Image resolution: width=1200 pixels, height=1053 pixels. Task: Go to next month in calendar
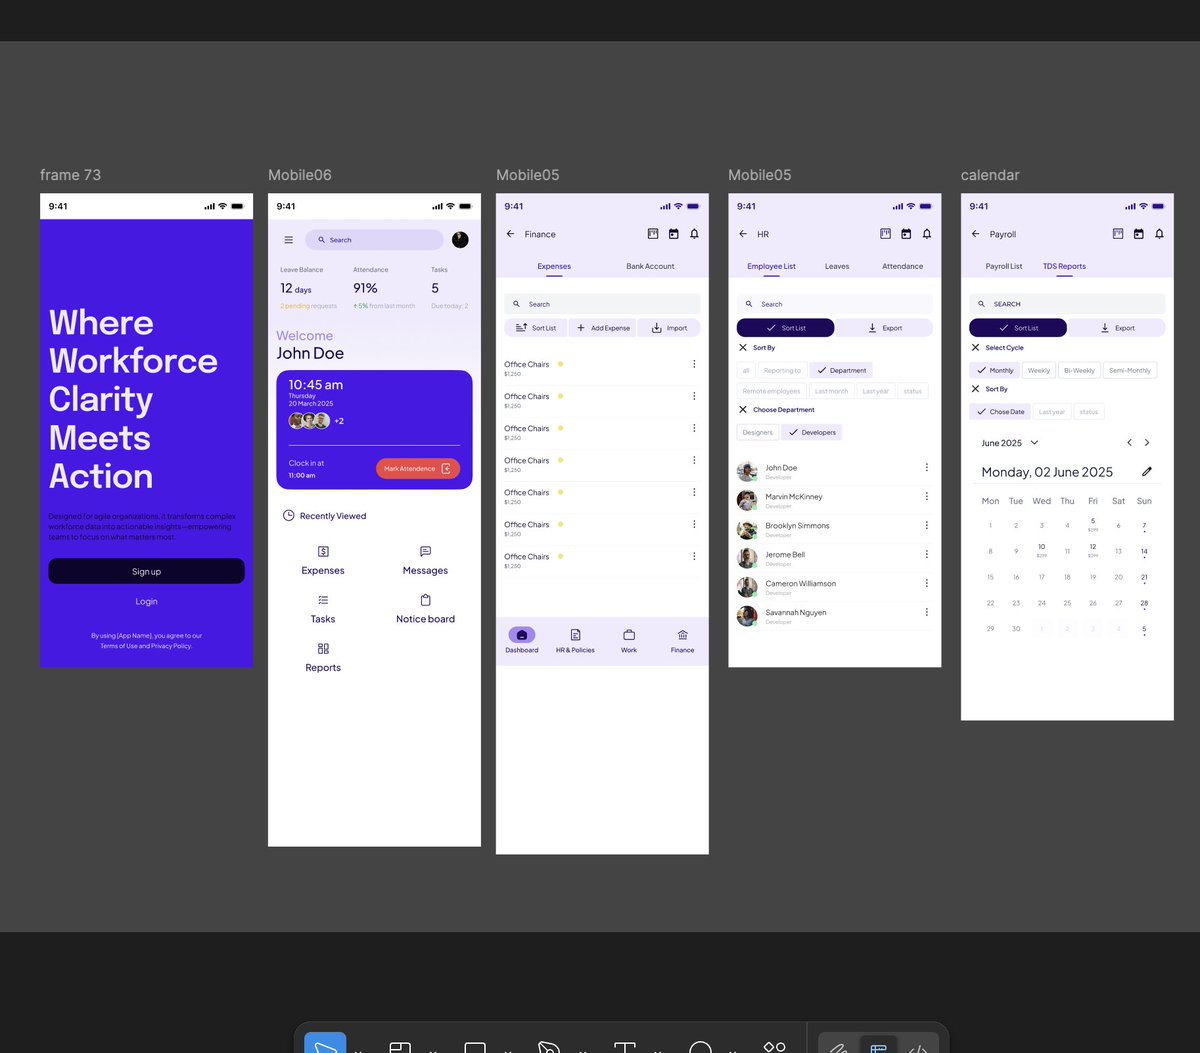pyautogui.click(x=1147, y=443)
